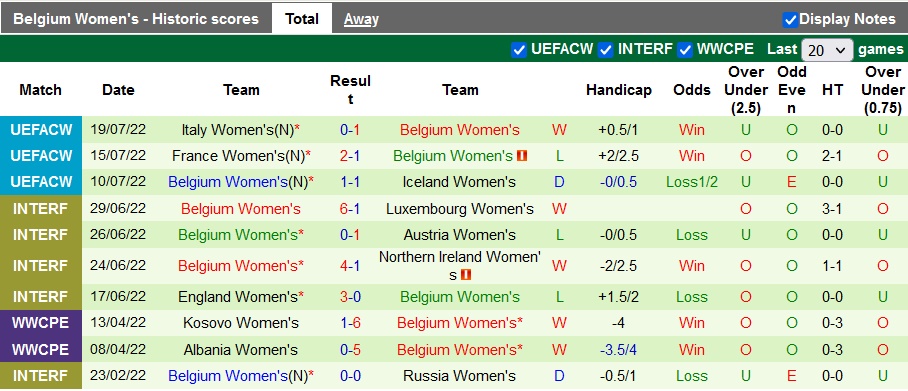Click UEFACW label for 19/07/22 match
The height and width of the screenshot is (391, 908).
pos(41,130)
